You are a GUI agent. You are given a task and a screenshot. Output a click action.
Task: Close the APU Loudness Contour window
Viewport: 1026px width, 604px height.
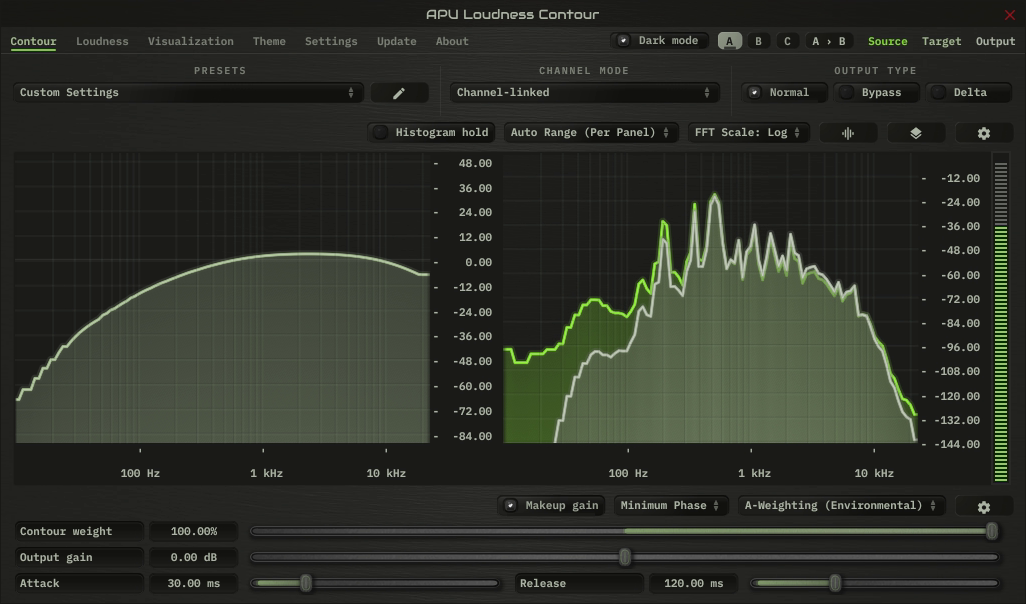[1010, 14]
